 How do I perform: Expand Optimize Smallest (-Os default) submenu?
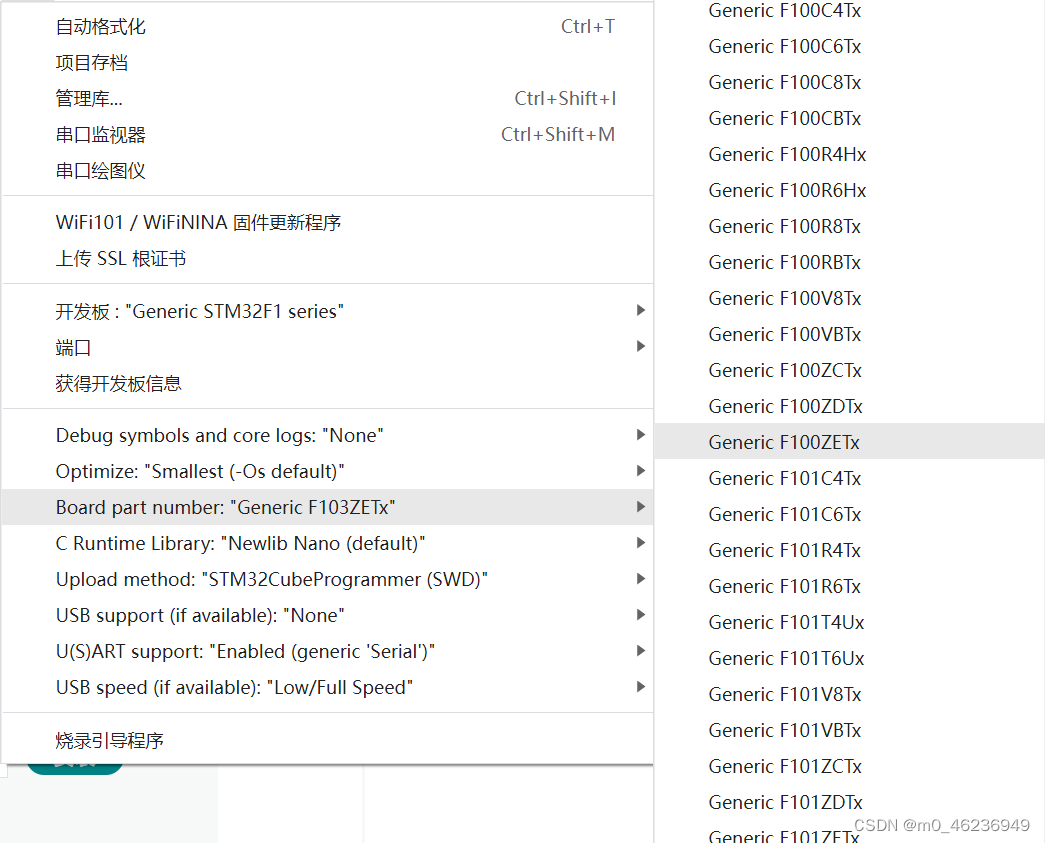(x=327, y=471)
